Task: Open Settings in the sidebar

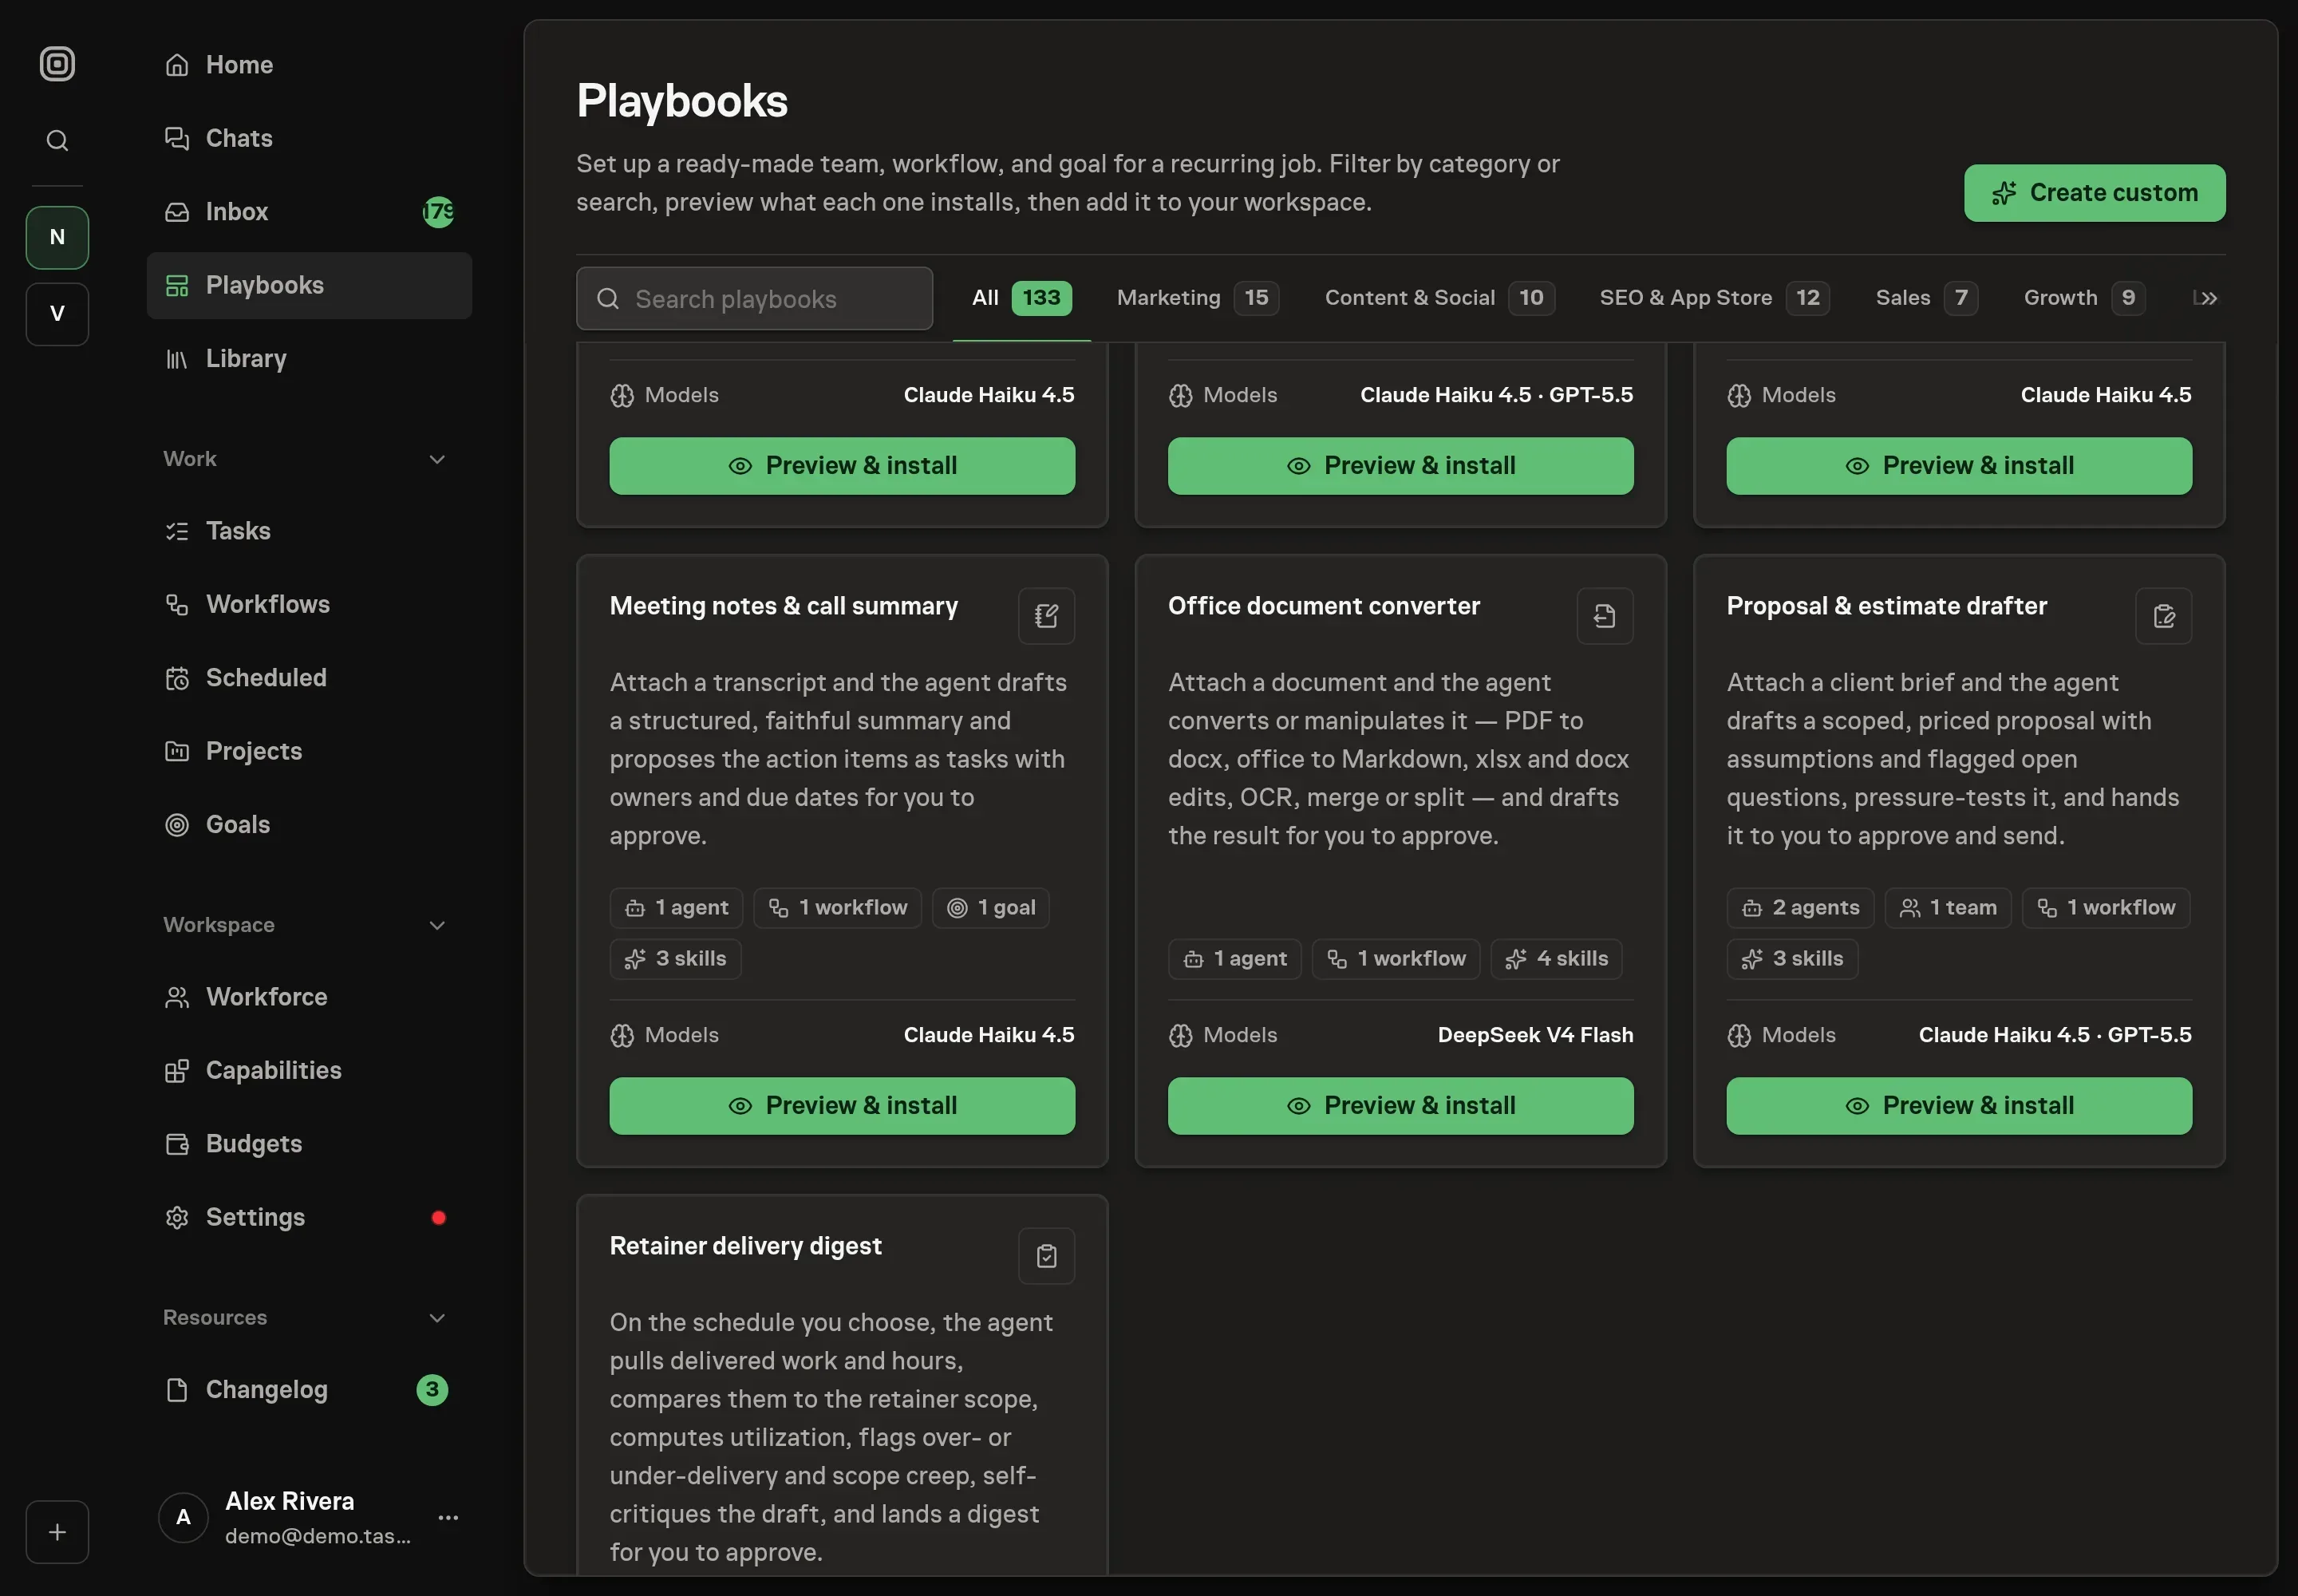Action: (x=309, y=1217)
